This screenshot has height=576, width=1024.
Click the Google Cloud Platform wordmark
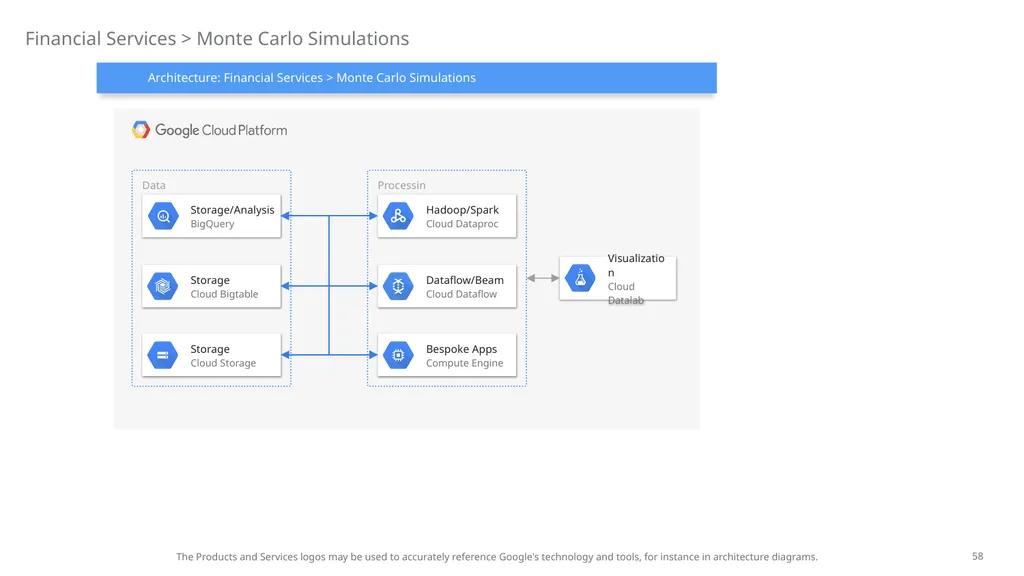pos(221,130)
